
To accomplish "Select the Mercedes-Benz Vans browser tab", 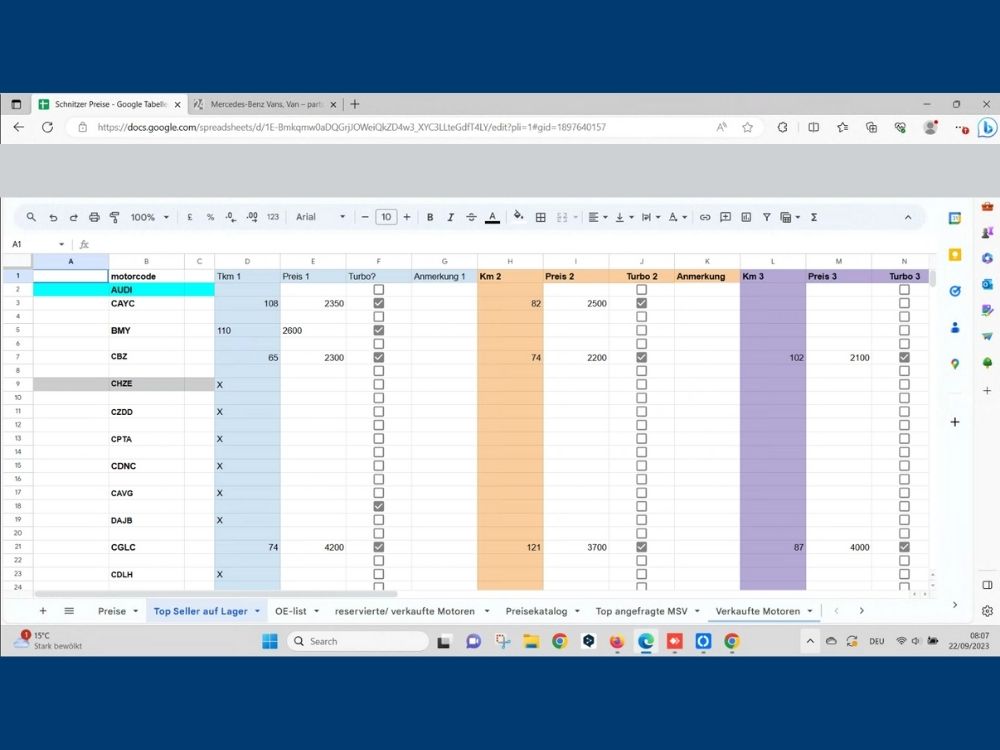I will click(266, 104).
